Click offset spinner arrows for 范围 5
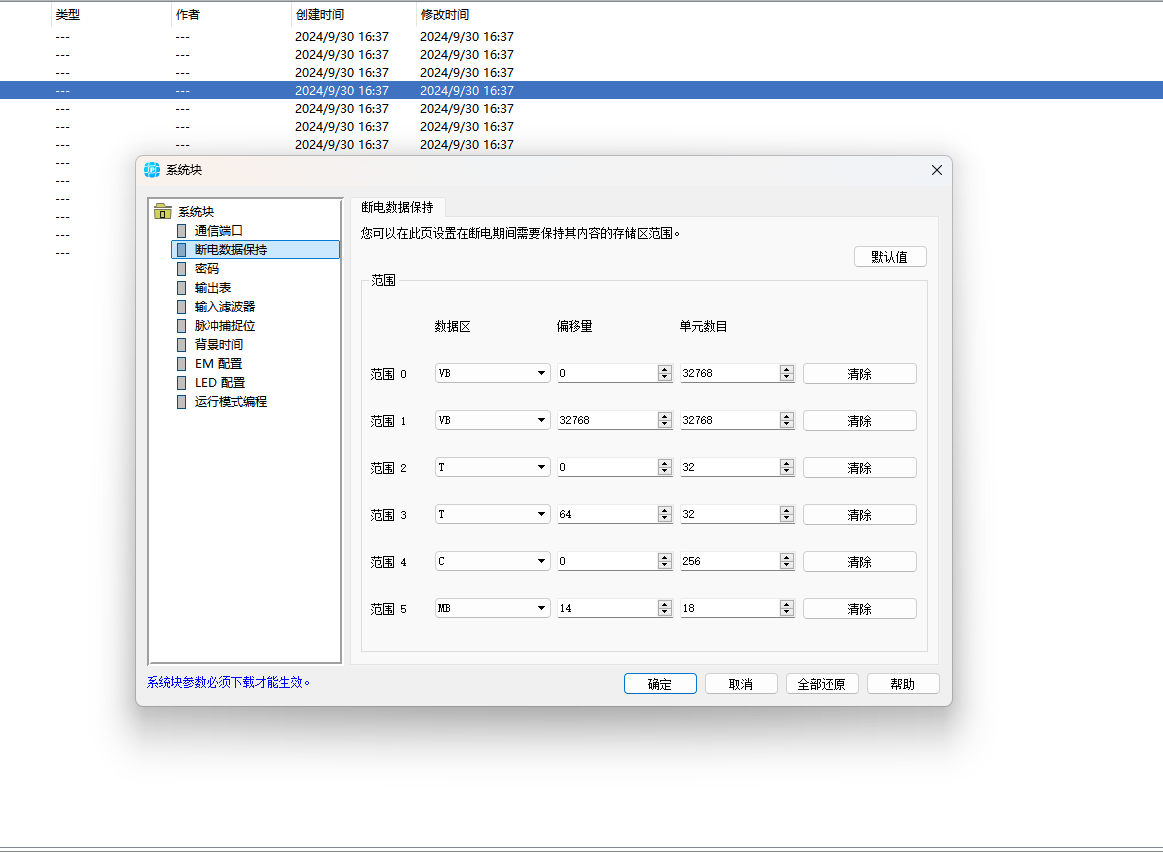 (x=665, y=608)
